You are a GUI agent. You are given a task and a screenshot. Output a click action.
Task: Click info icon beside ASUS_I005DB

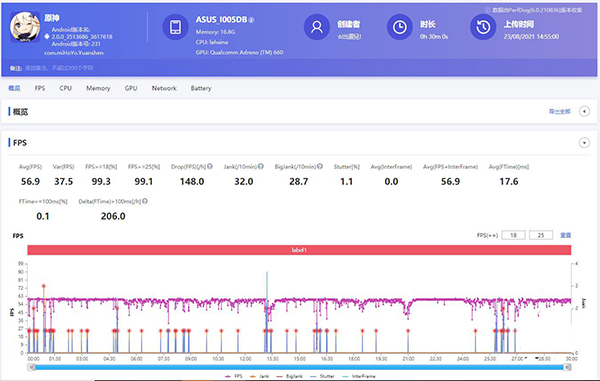pos(251,20)
